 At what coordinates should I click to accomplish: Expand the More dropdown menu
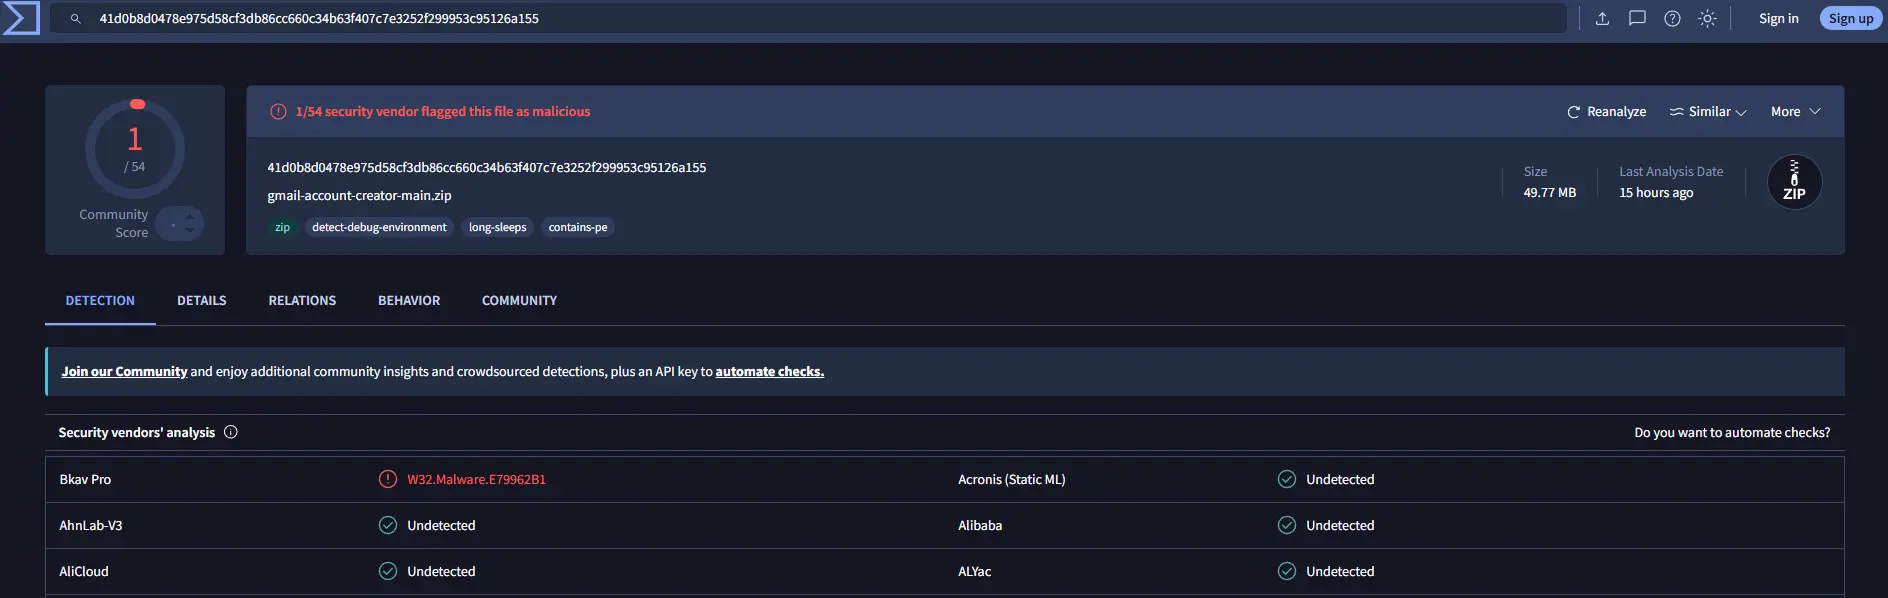tap(1796, 112)
